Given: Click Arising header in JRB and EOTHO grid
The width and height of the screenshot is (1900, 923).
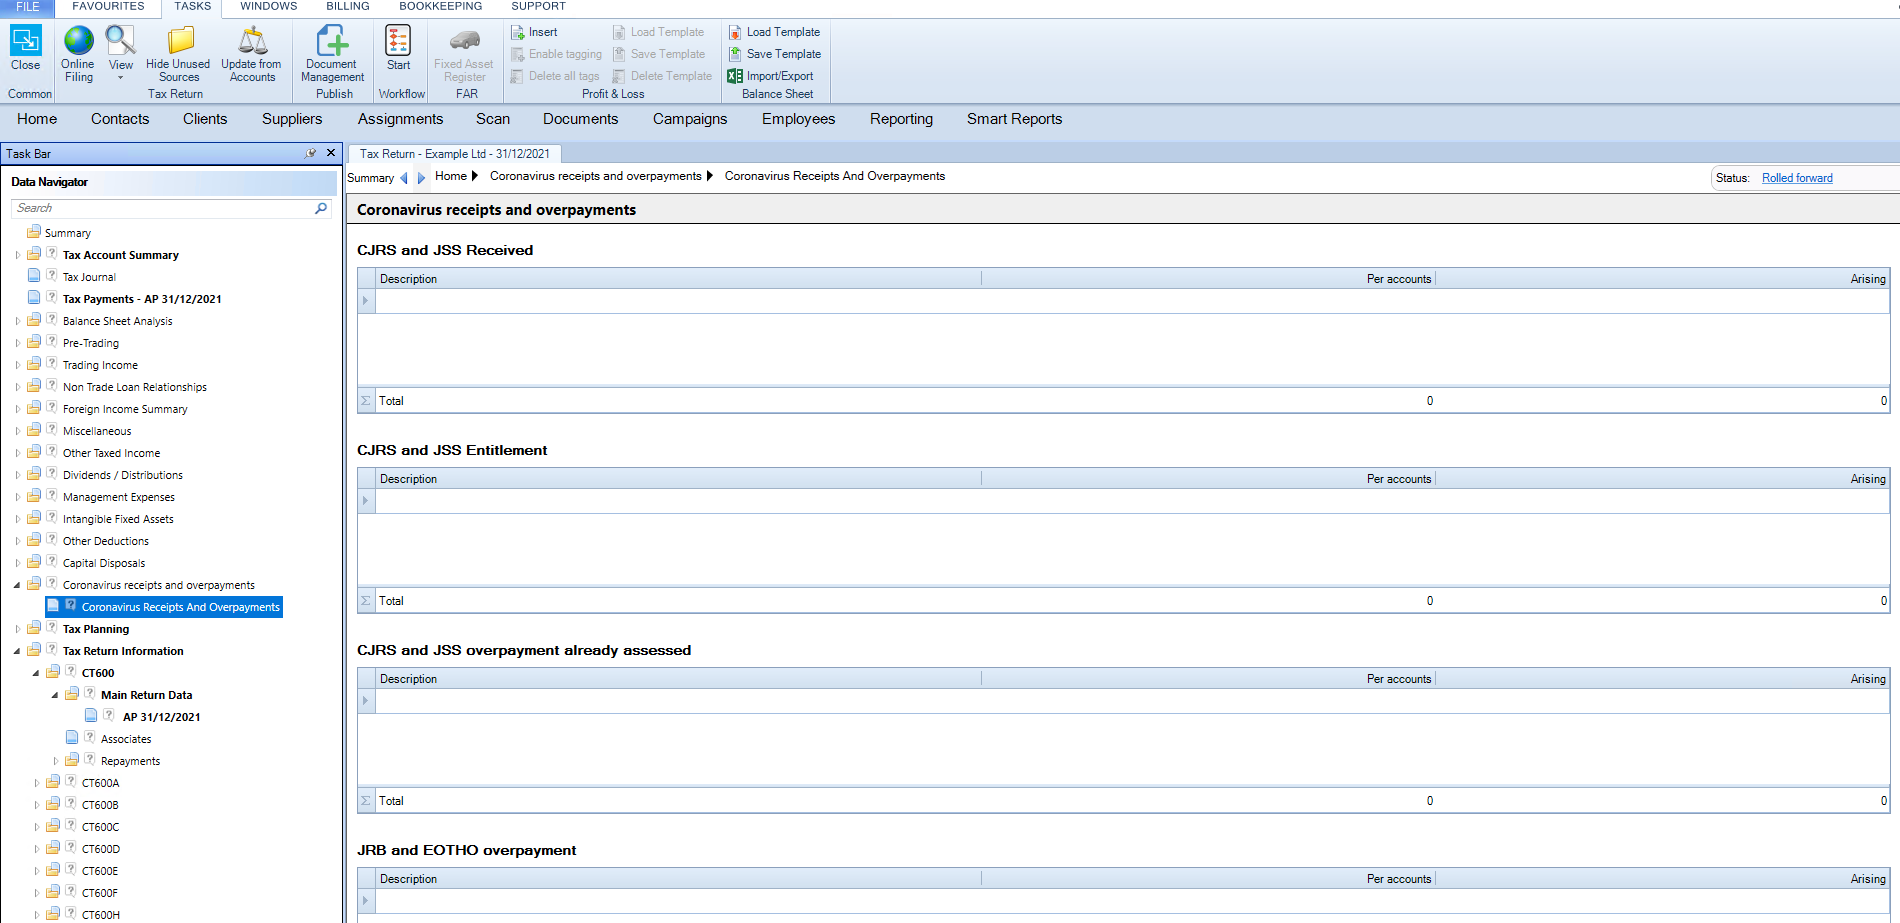Looking at the screenshot, I should (x=1867, y=879).
